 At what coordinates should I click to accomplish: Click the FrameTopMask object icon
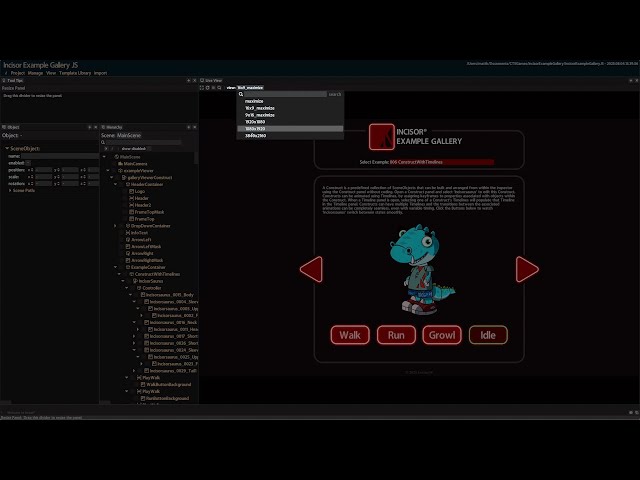click(131, 212)
